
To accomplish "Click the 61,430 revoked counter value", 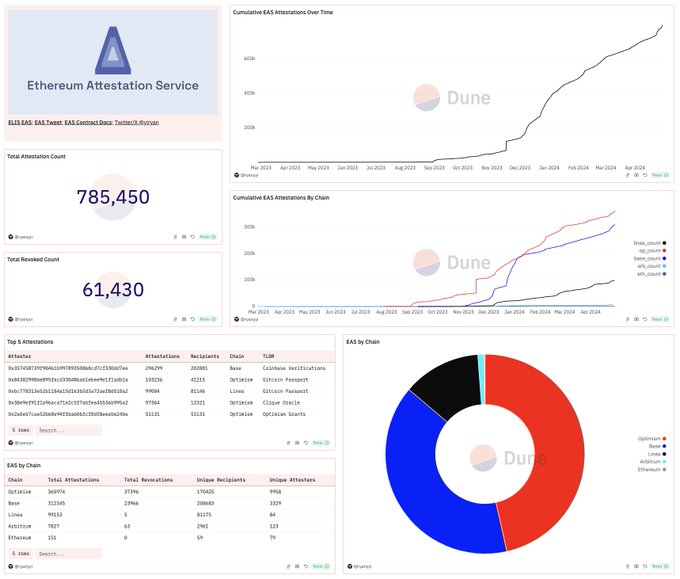I will click(113, 290).
